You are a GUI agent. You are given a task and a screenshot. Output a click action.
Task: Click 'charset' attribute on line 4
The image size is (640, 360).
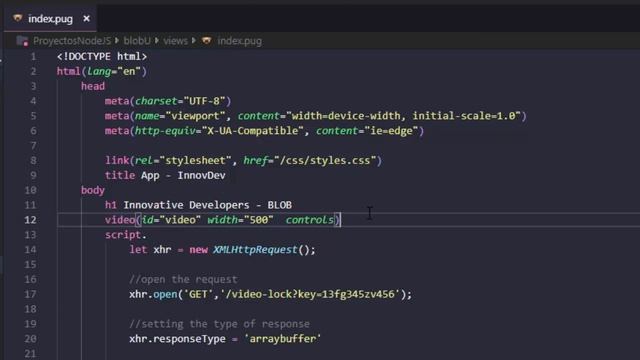coord(156,101)
